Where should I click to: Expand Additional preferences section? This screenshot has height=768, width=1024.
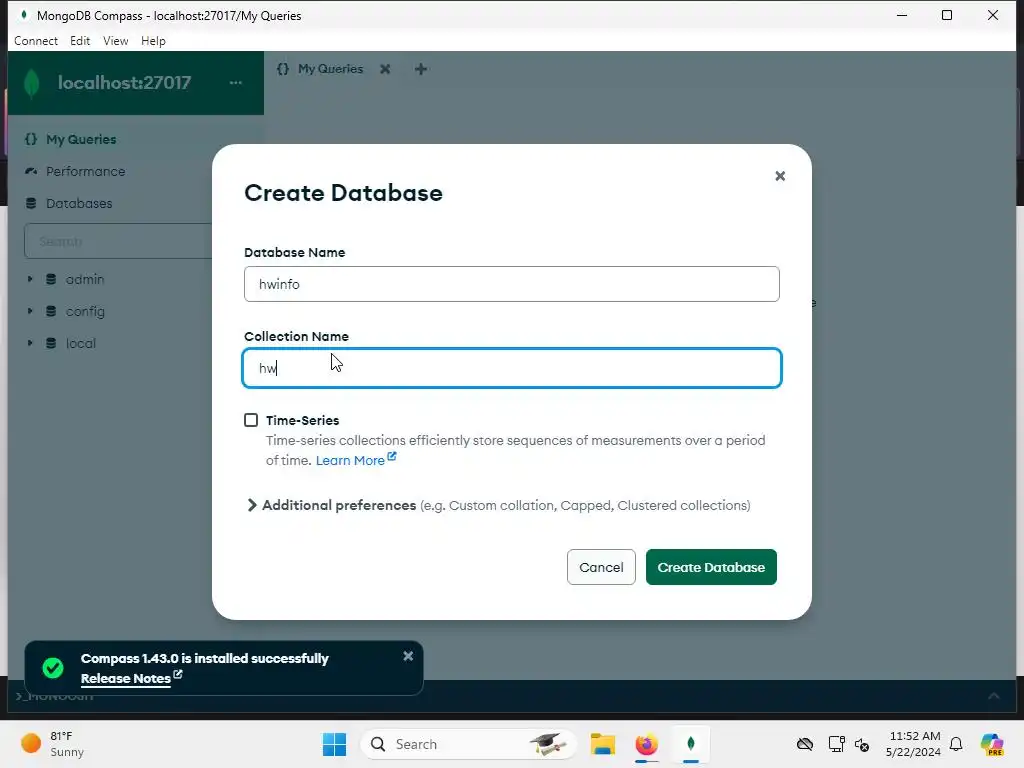[252, 505]
